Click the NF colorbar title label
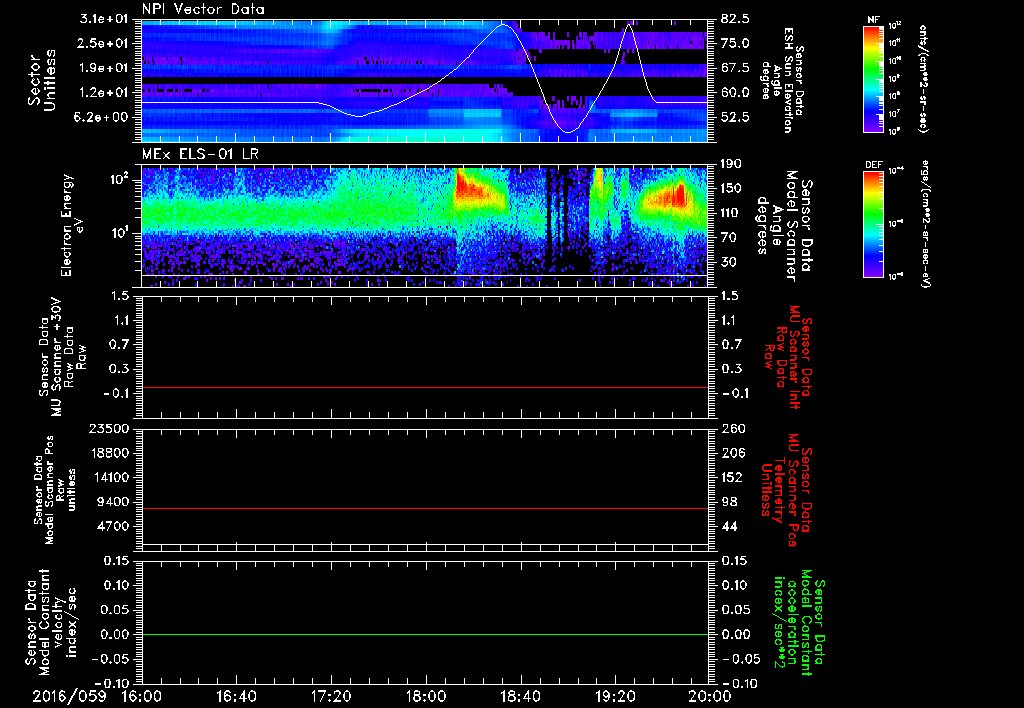The height and width of the screenshot is (708, 1024). click(873, 20)
